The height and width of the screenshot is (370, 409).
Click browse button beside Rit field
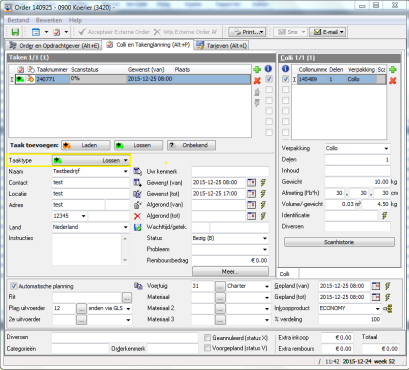[x=127, y=297]
